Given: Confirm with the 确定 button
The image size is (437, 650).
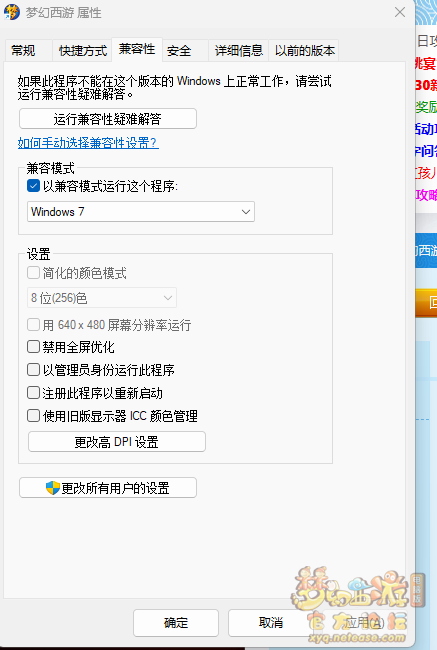Looking at the screenshot, I should [x=176, y=623].
